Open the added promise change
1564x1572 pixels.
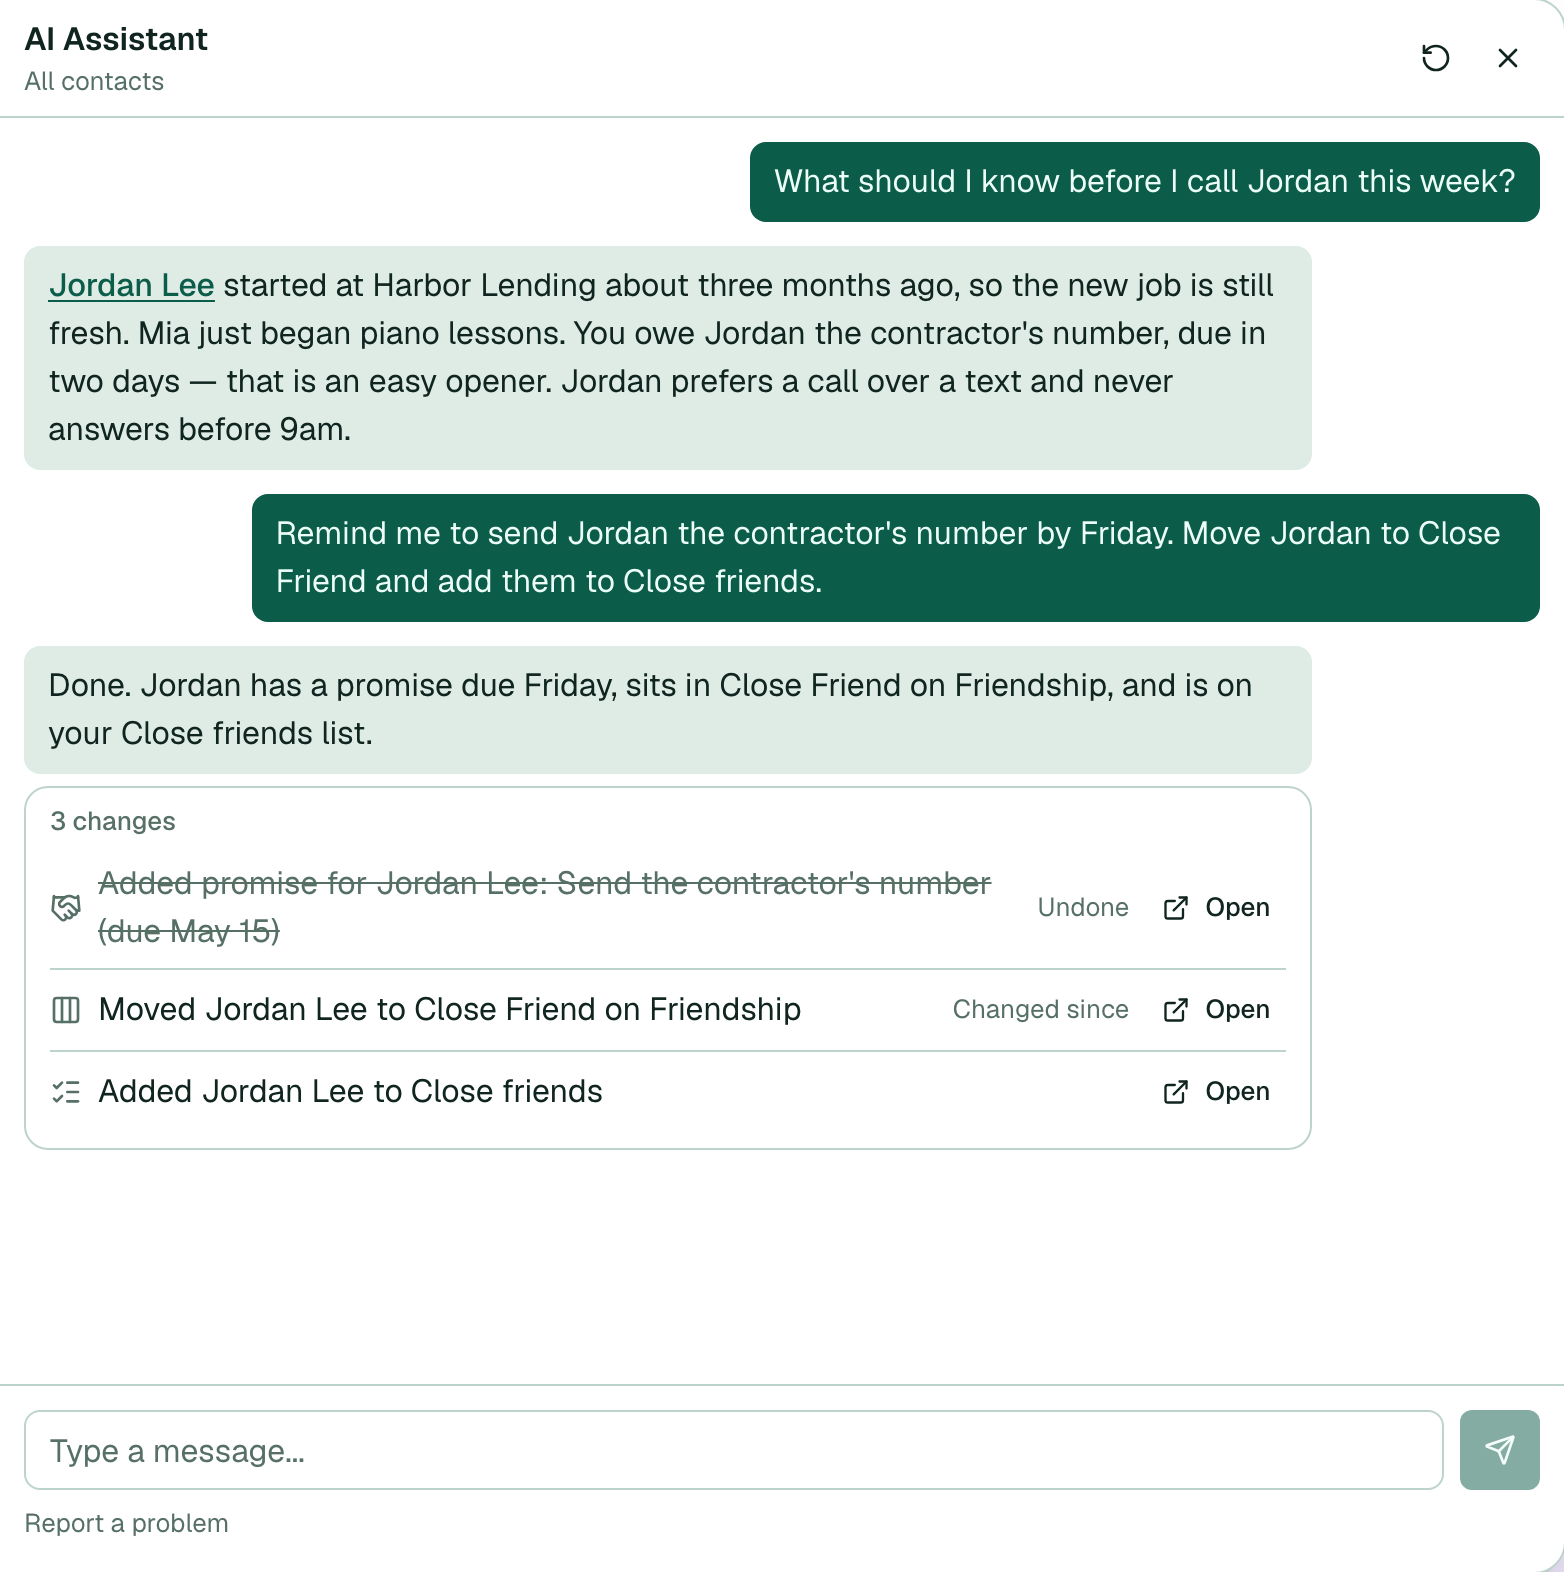(x=1216, y=908)
